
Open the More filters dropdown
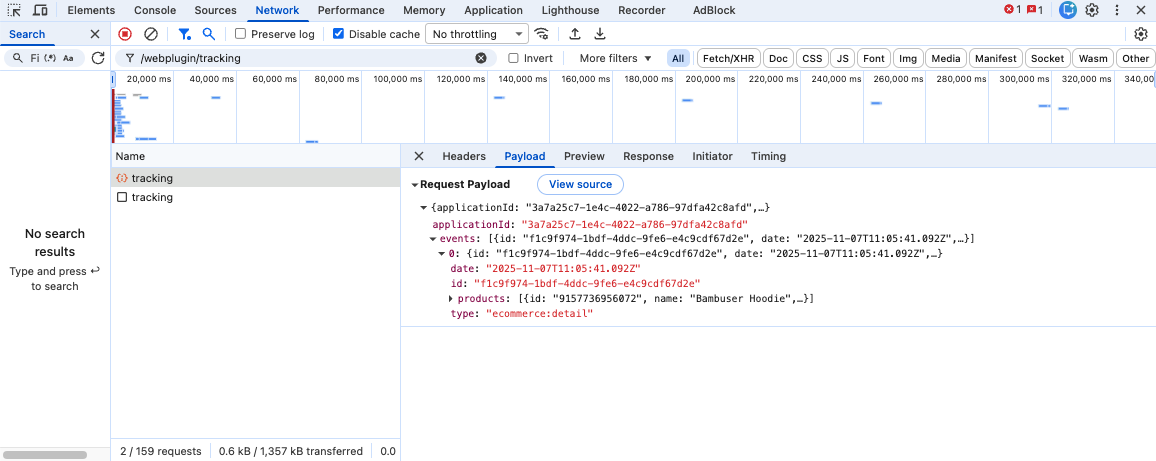point(615,58)
